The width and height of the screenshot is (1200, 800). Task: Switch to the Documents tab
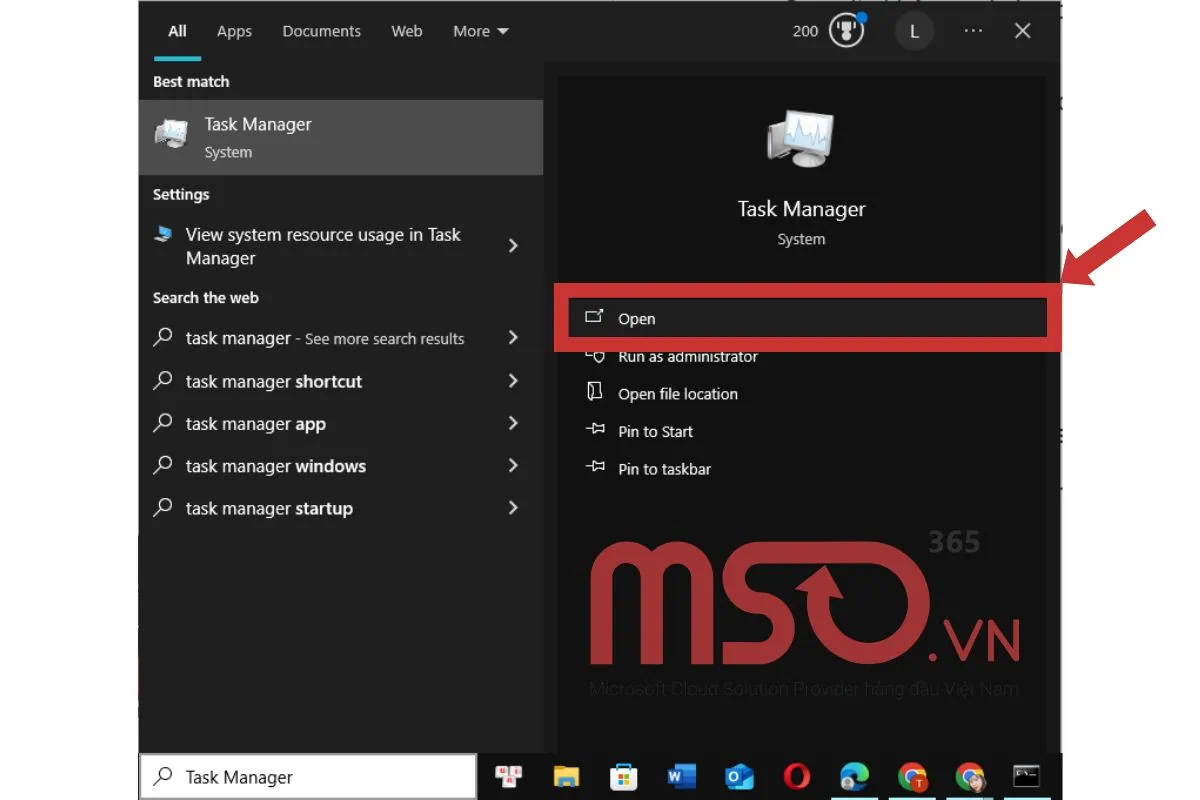pyautogui.click(x=321, y=31)
